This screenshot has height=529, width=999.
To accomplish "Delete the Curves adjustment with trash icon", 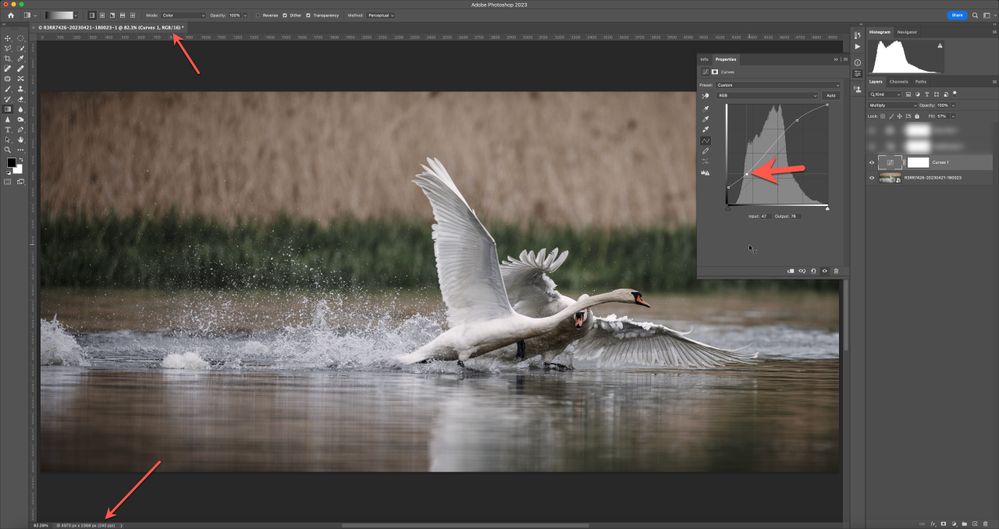I will coord(836,270).
